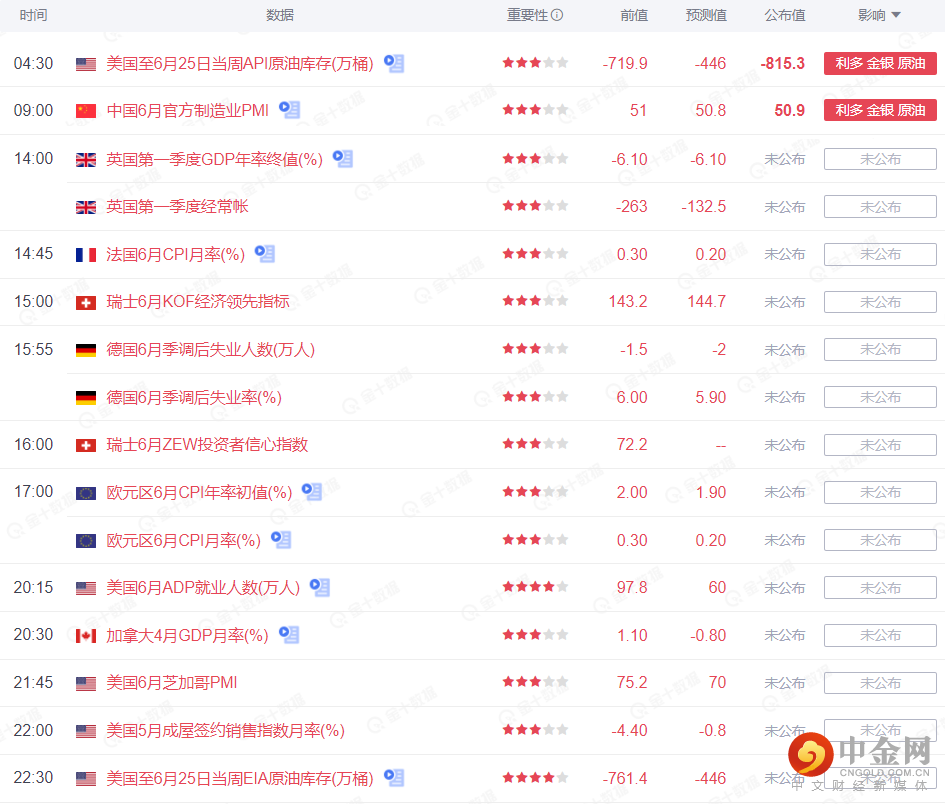Screen dimensions: 945x804
Task: Open the 美国6月芝加哥PMI link
Action: (172, 683)
